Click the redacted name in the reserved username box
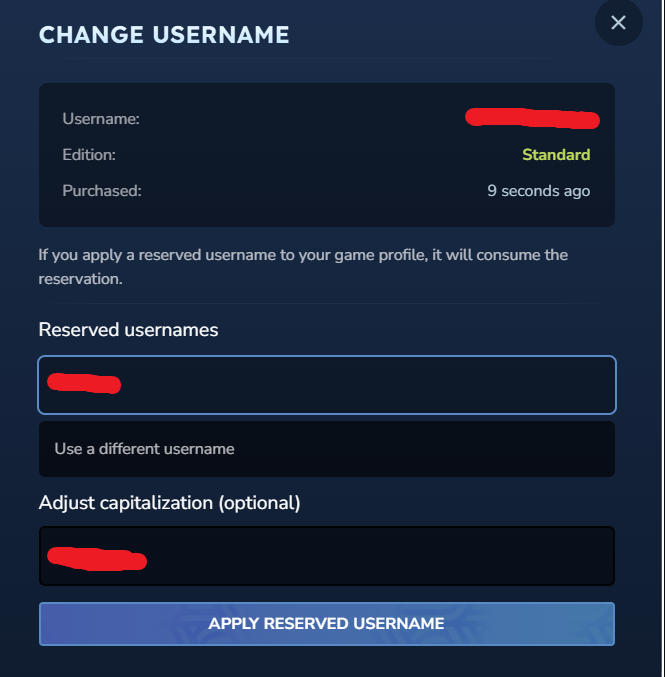The width and height of the screenshot is (665, 677). (x=84, y=383)
